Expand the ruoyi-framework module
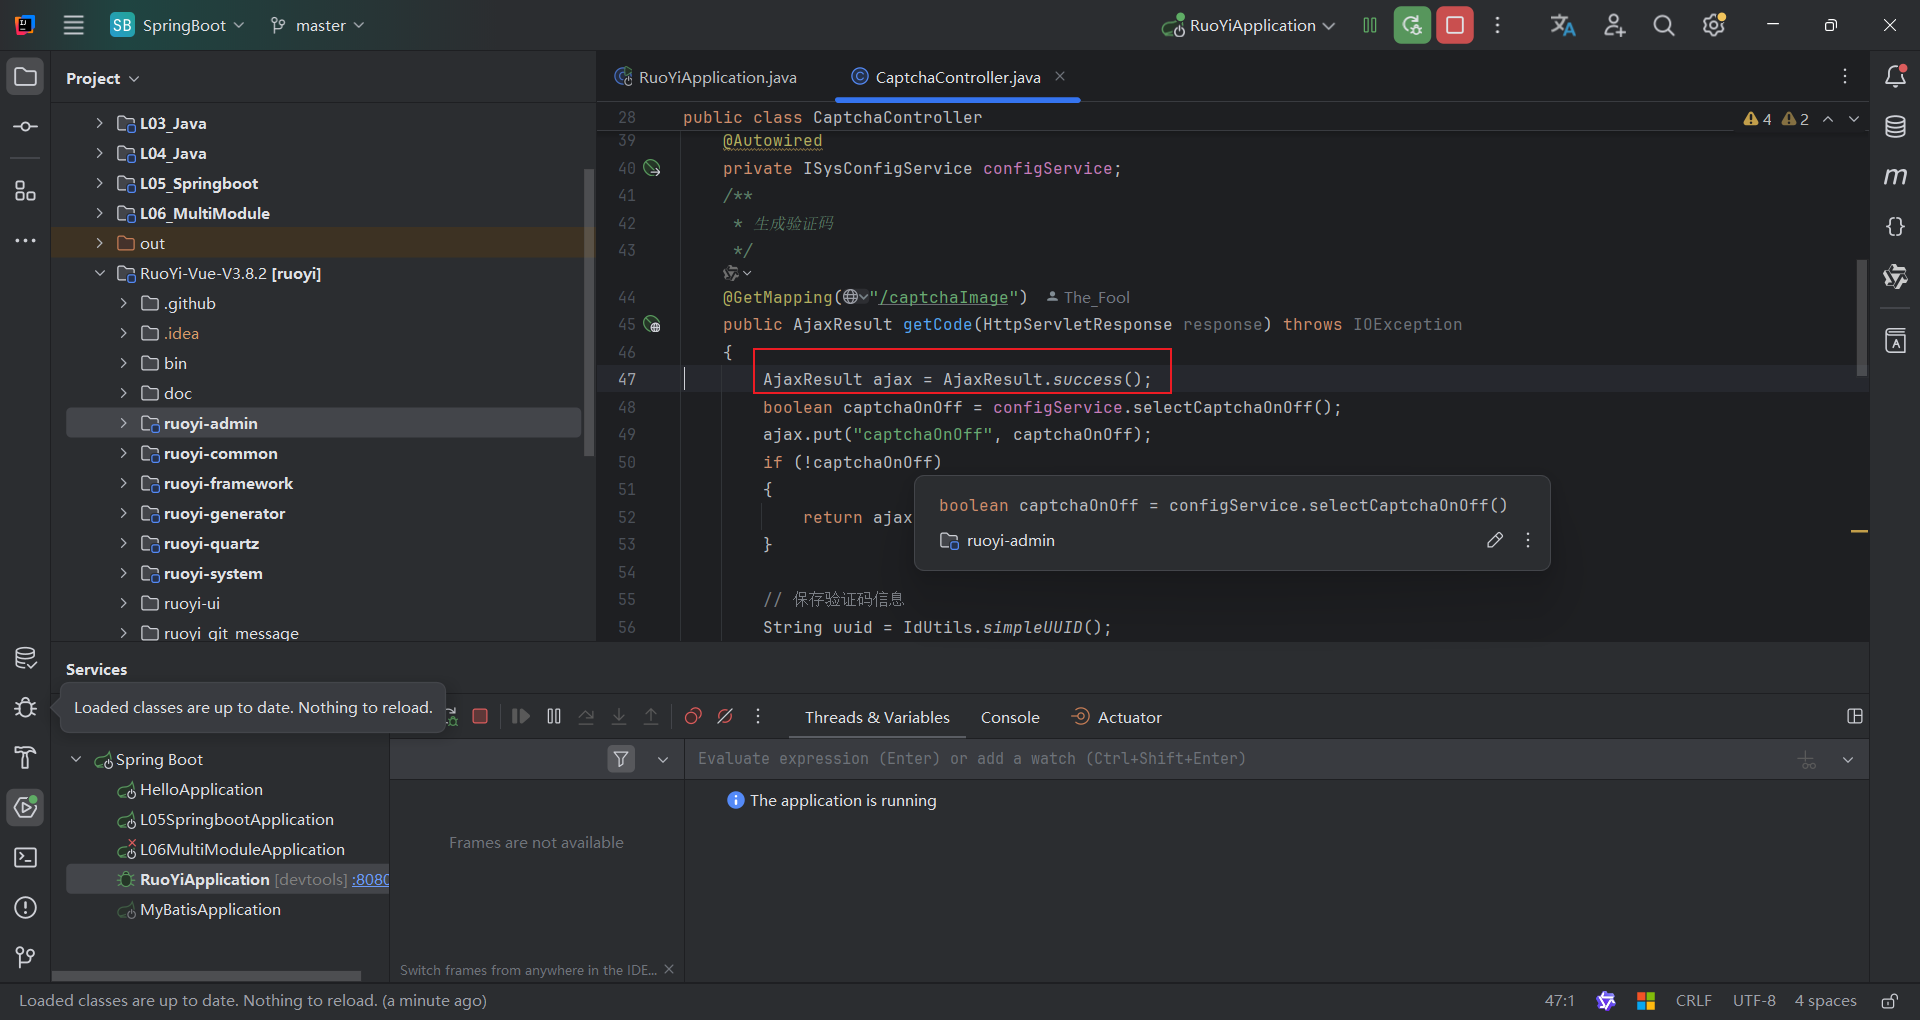 click(x=123, y=483)
